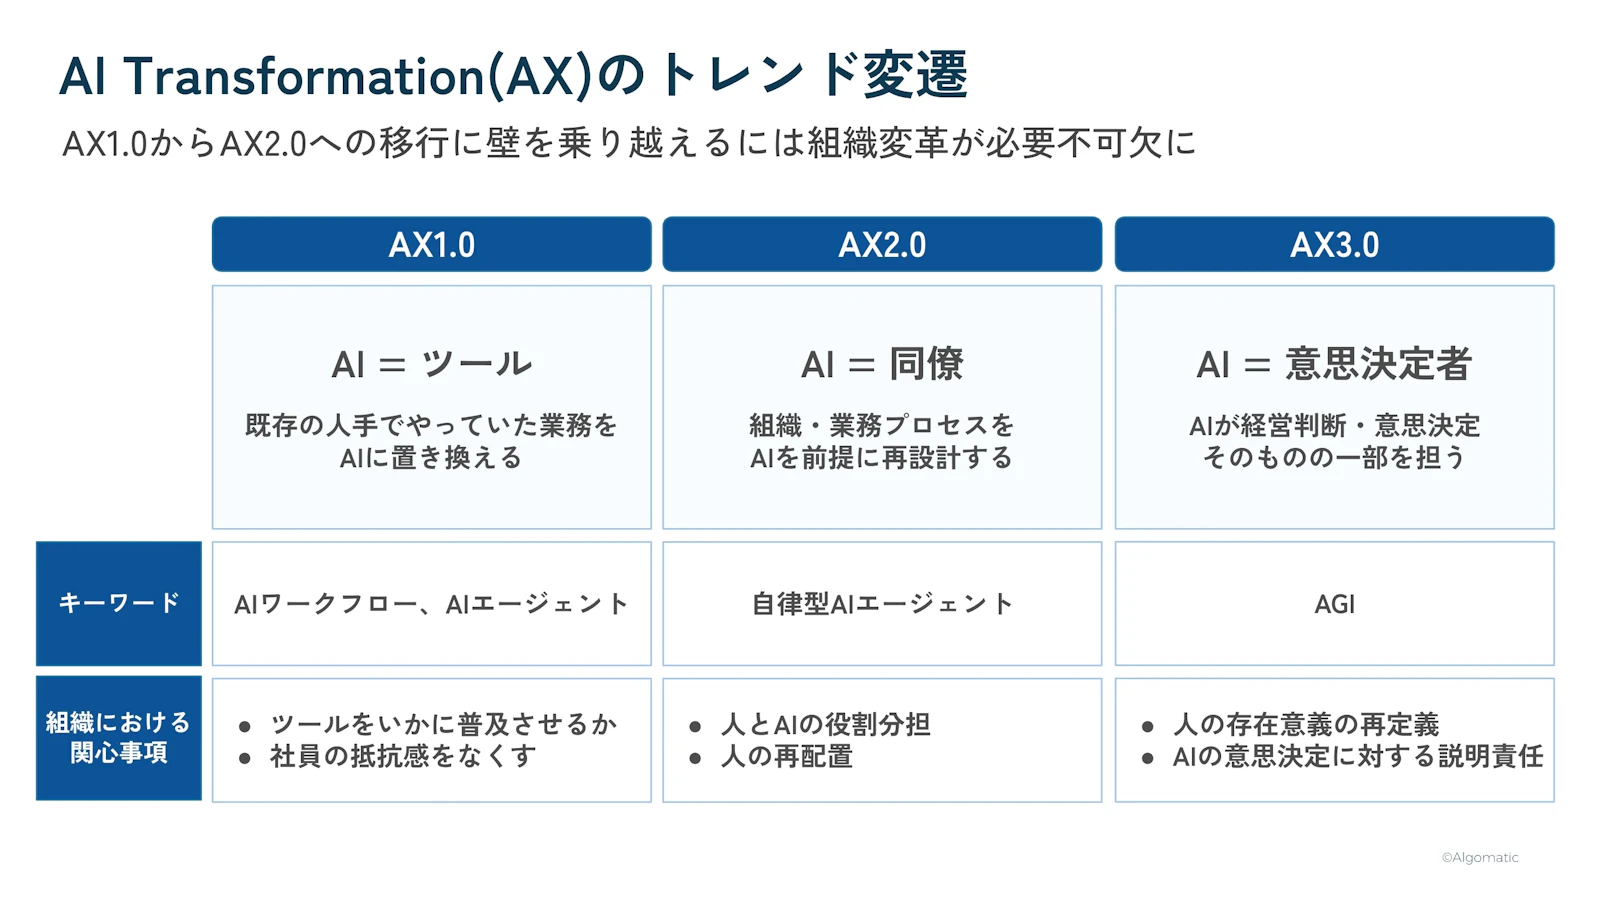The image size is (1600, 898).
Task: Click the AX1.0 column header
Action: click(431, 244)
